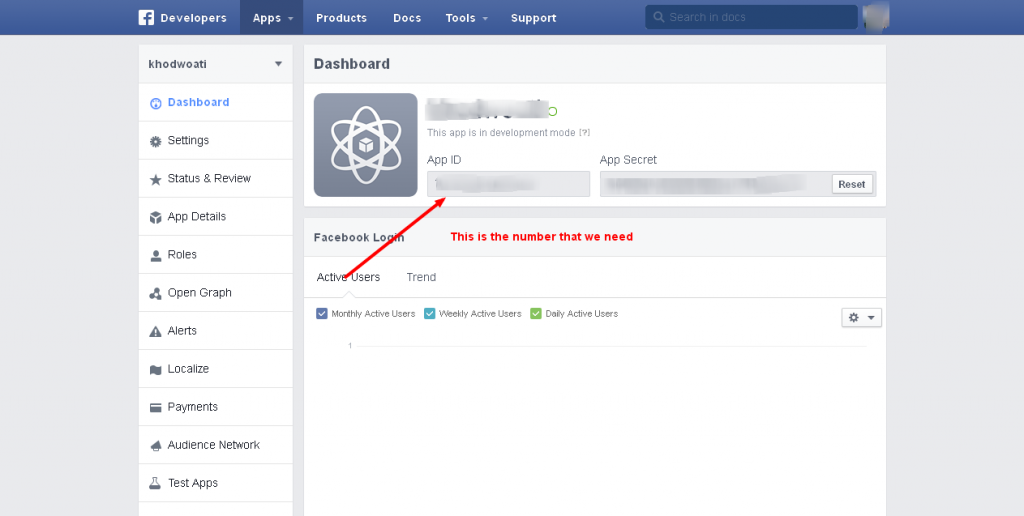
Task: Click the Localize flag icon
Action: click(155, 370)
